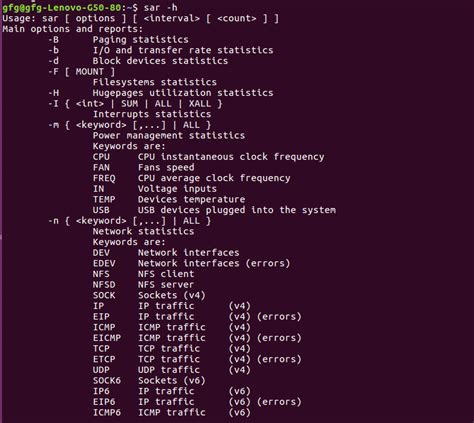
Task: Click 'Hugepages utilization statistics' text
Action: 183,93
